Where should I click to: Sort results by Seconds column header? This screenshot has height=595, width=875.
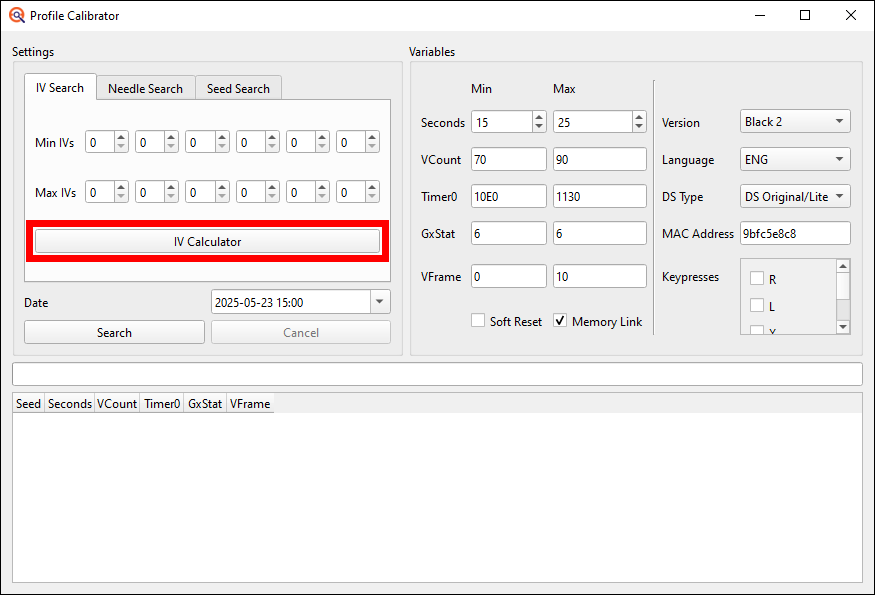[70, 404]
